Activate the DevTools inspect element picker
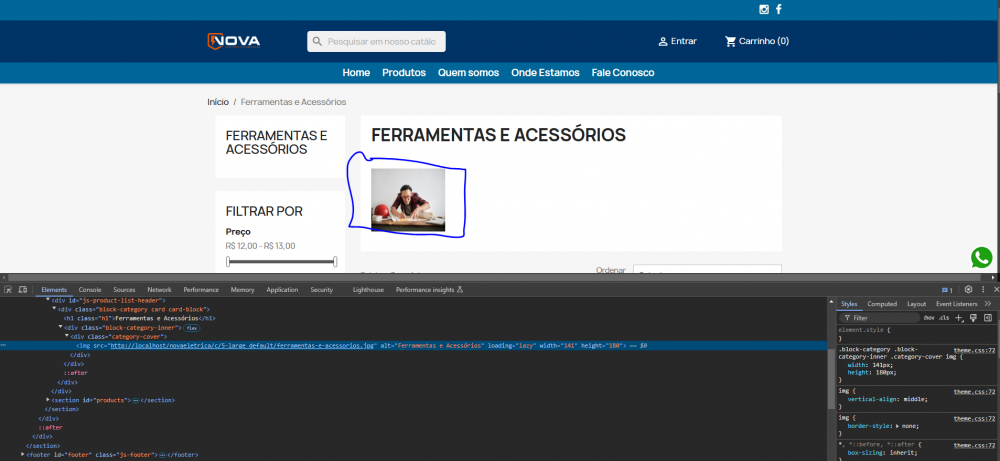The image size is (1000, 461). 8,289
